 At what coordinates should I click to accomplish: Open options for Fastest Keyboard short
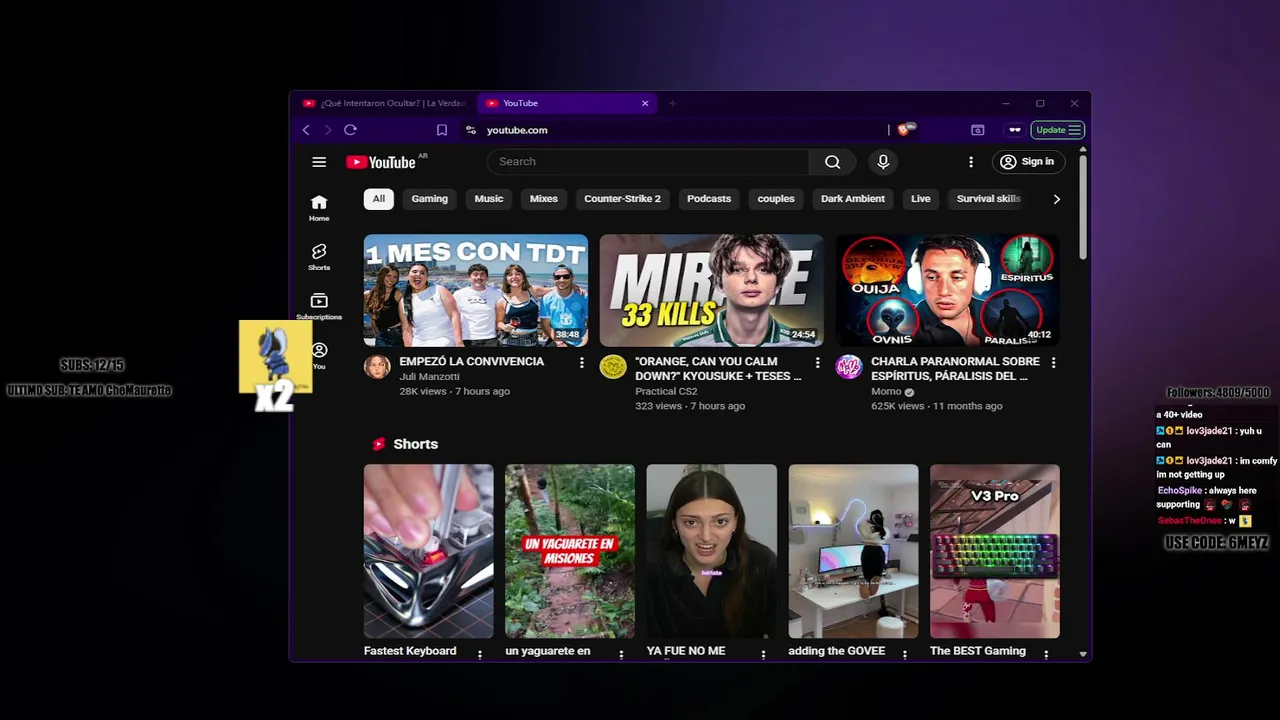(480, 654)
